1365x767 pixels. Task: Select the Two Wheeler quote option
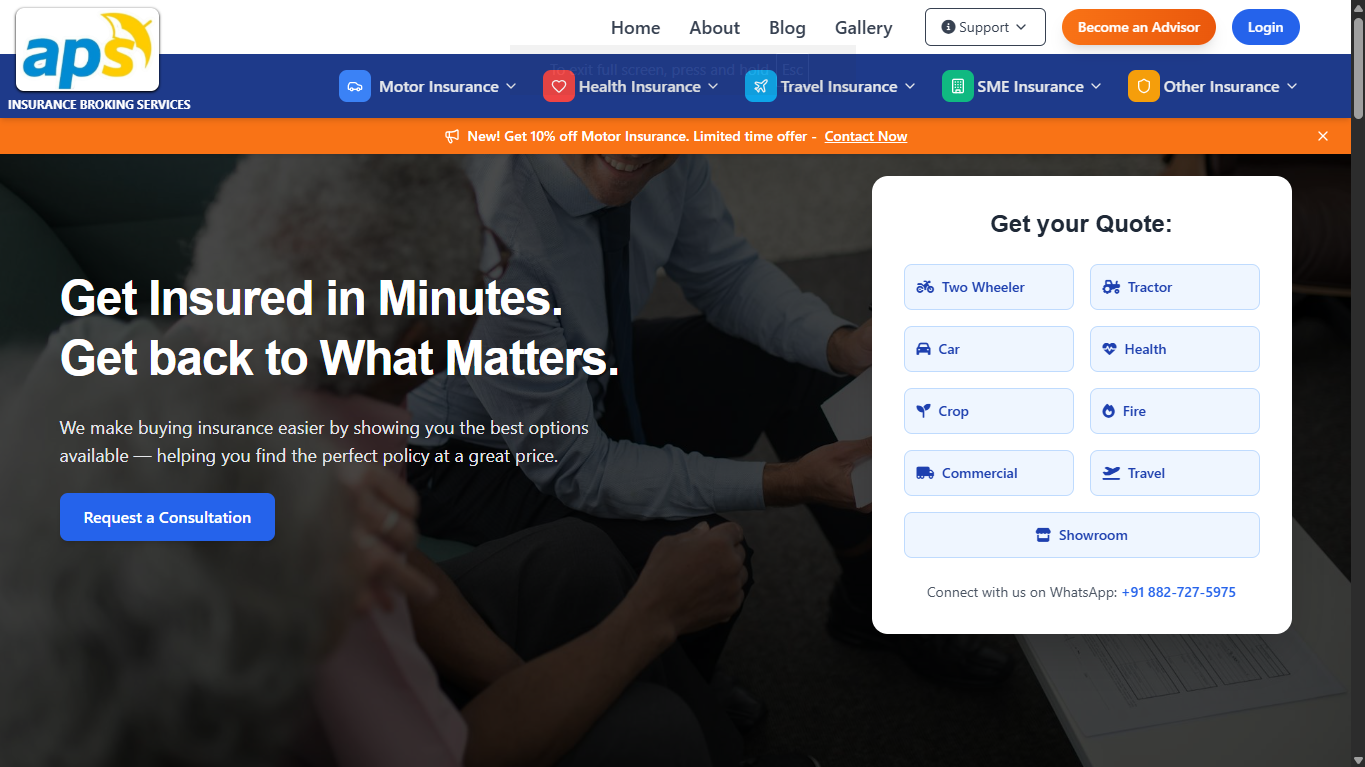[988, 287]
